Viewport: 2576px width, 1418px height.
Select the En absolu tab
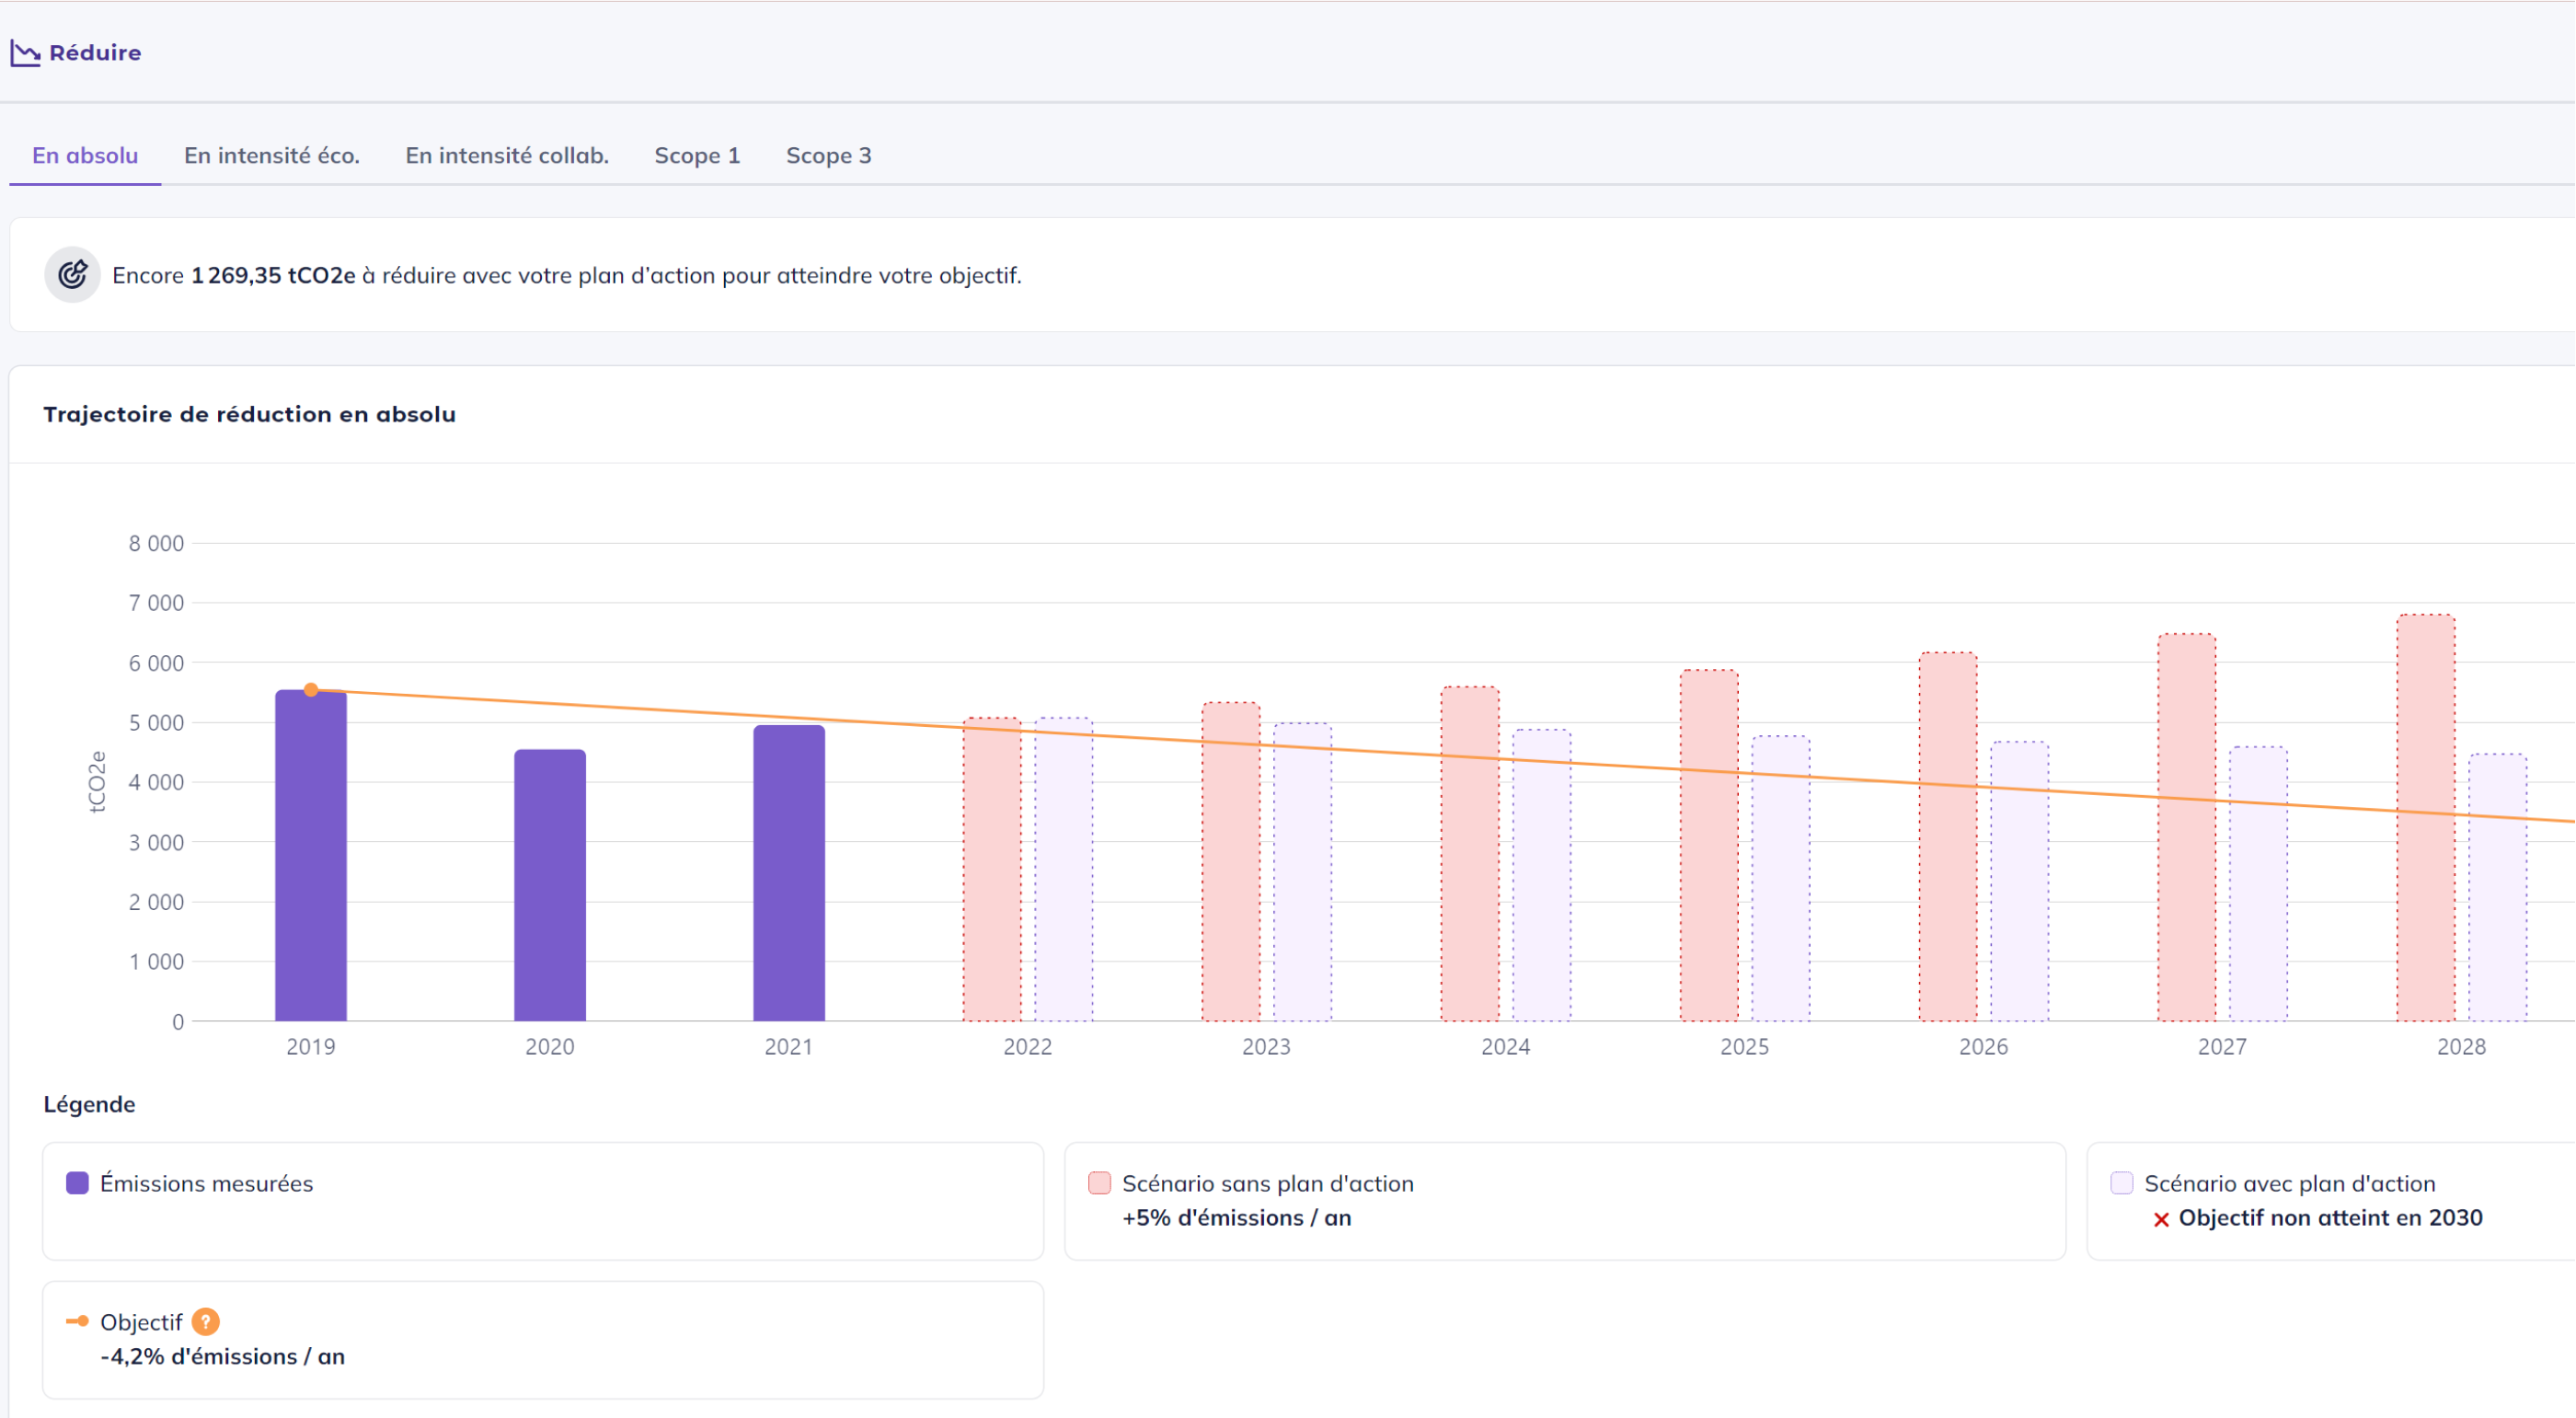point(85,156)
